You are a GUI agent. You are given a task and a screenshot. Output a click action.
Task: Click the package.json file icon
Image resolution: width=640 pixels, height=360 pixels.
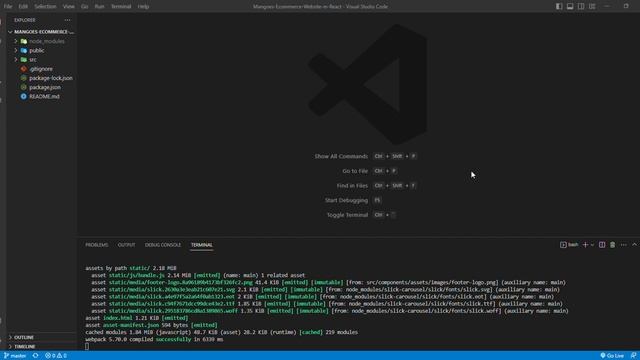[24, 87]
